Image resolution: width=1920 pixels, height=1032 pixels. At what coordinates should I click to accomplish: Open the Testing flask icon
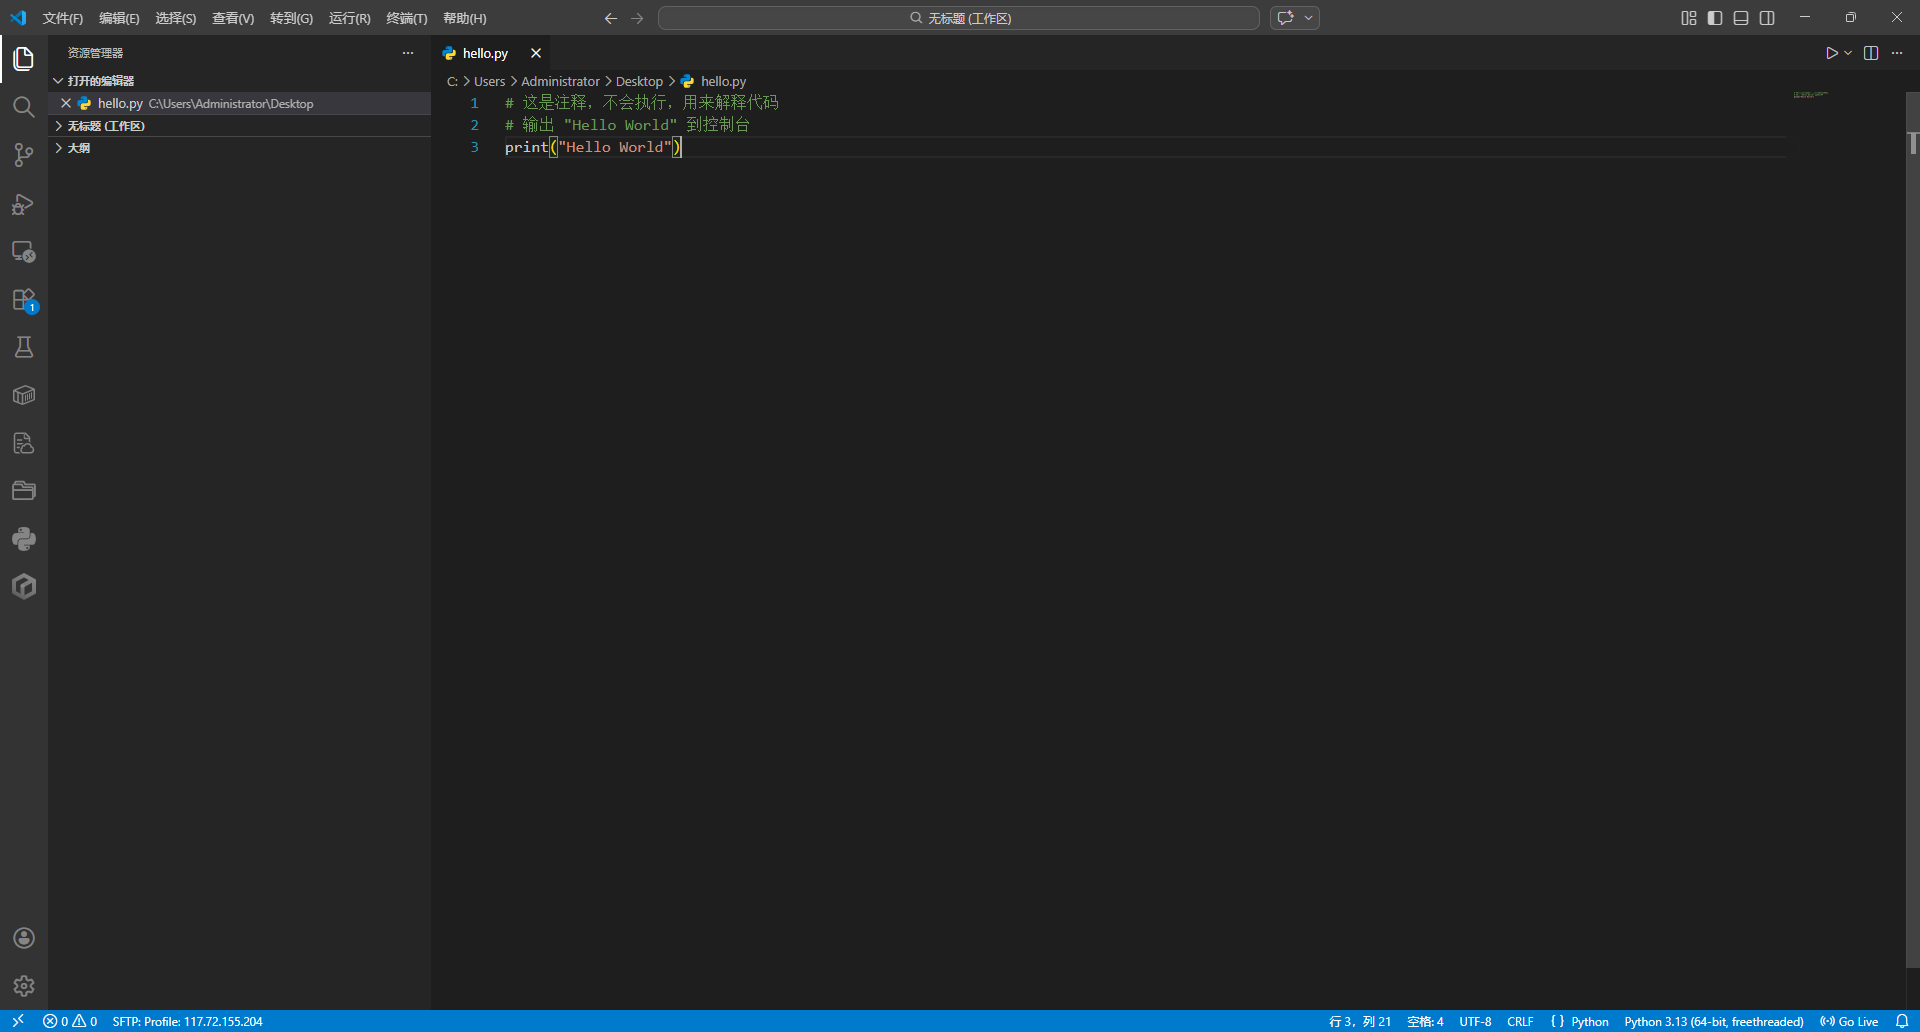pos(24,347)
